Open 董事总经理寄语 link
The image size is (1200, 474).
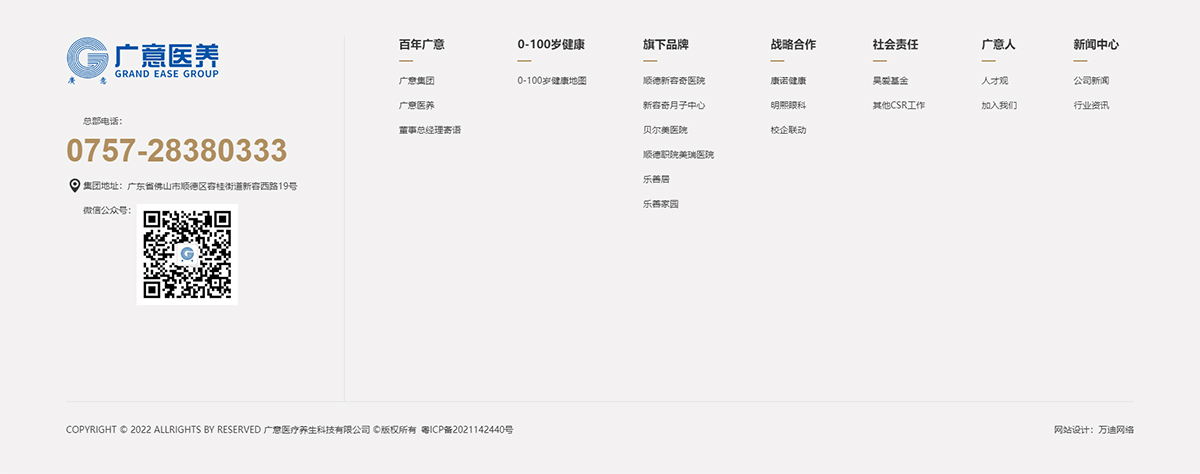coord(429,130)
